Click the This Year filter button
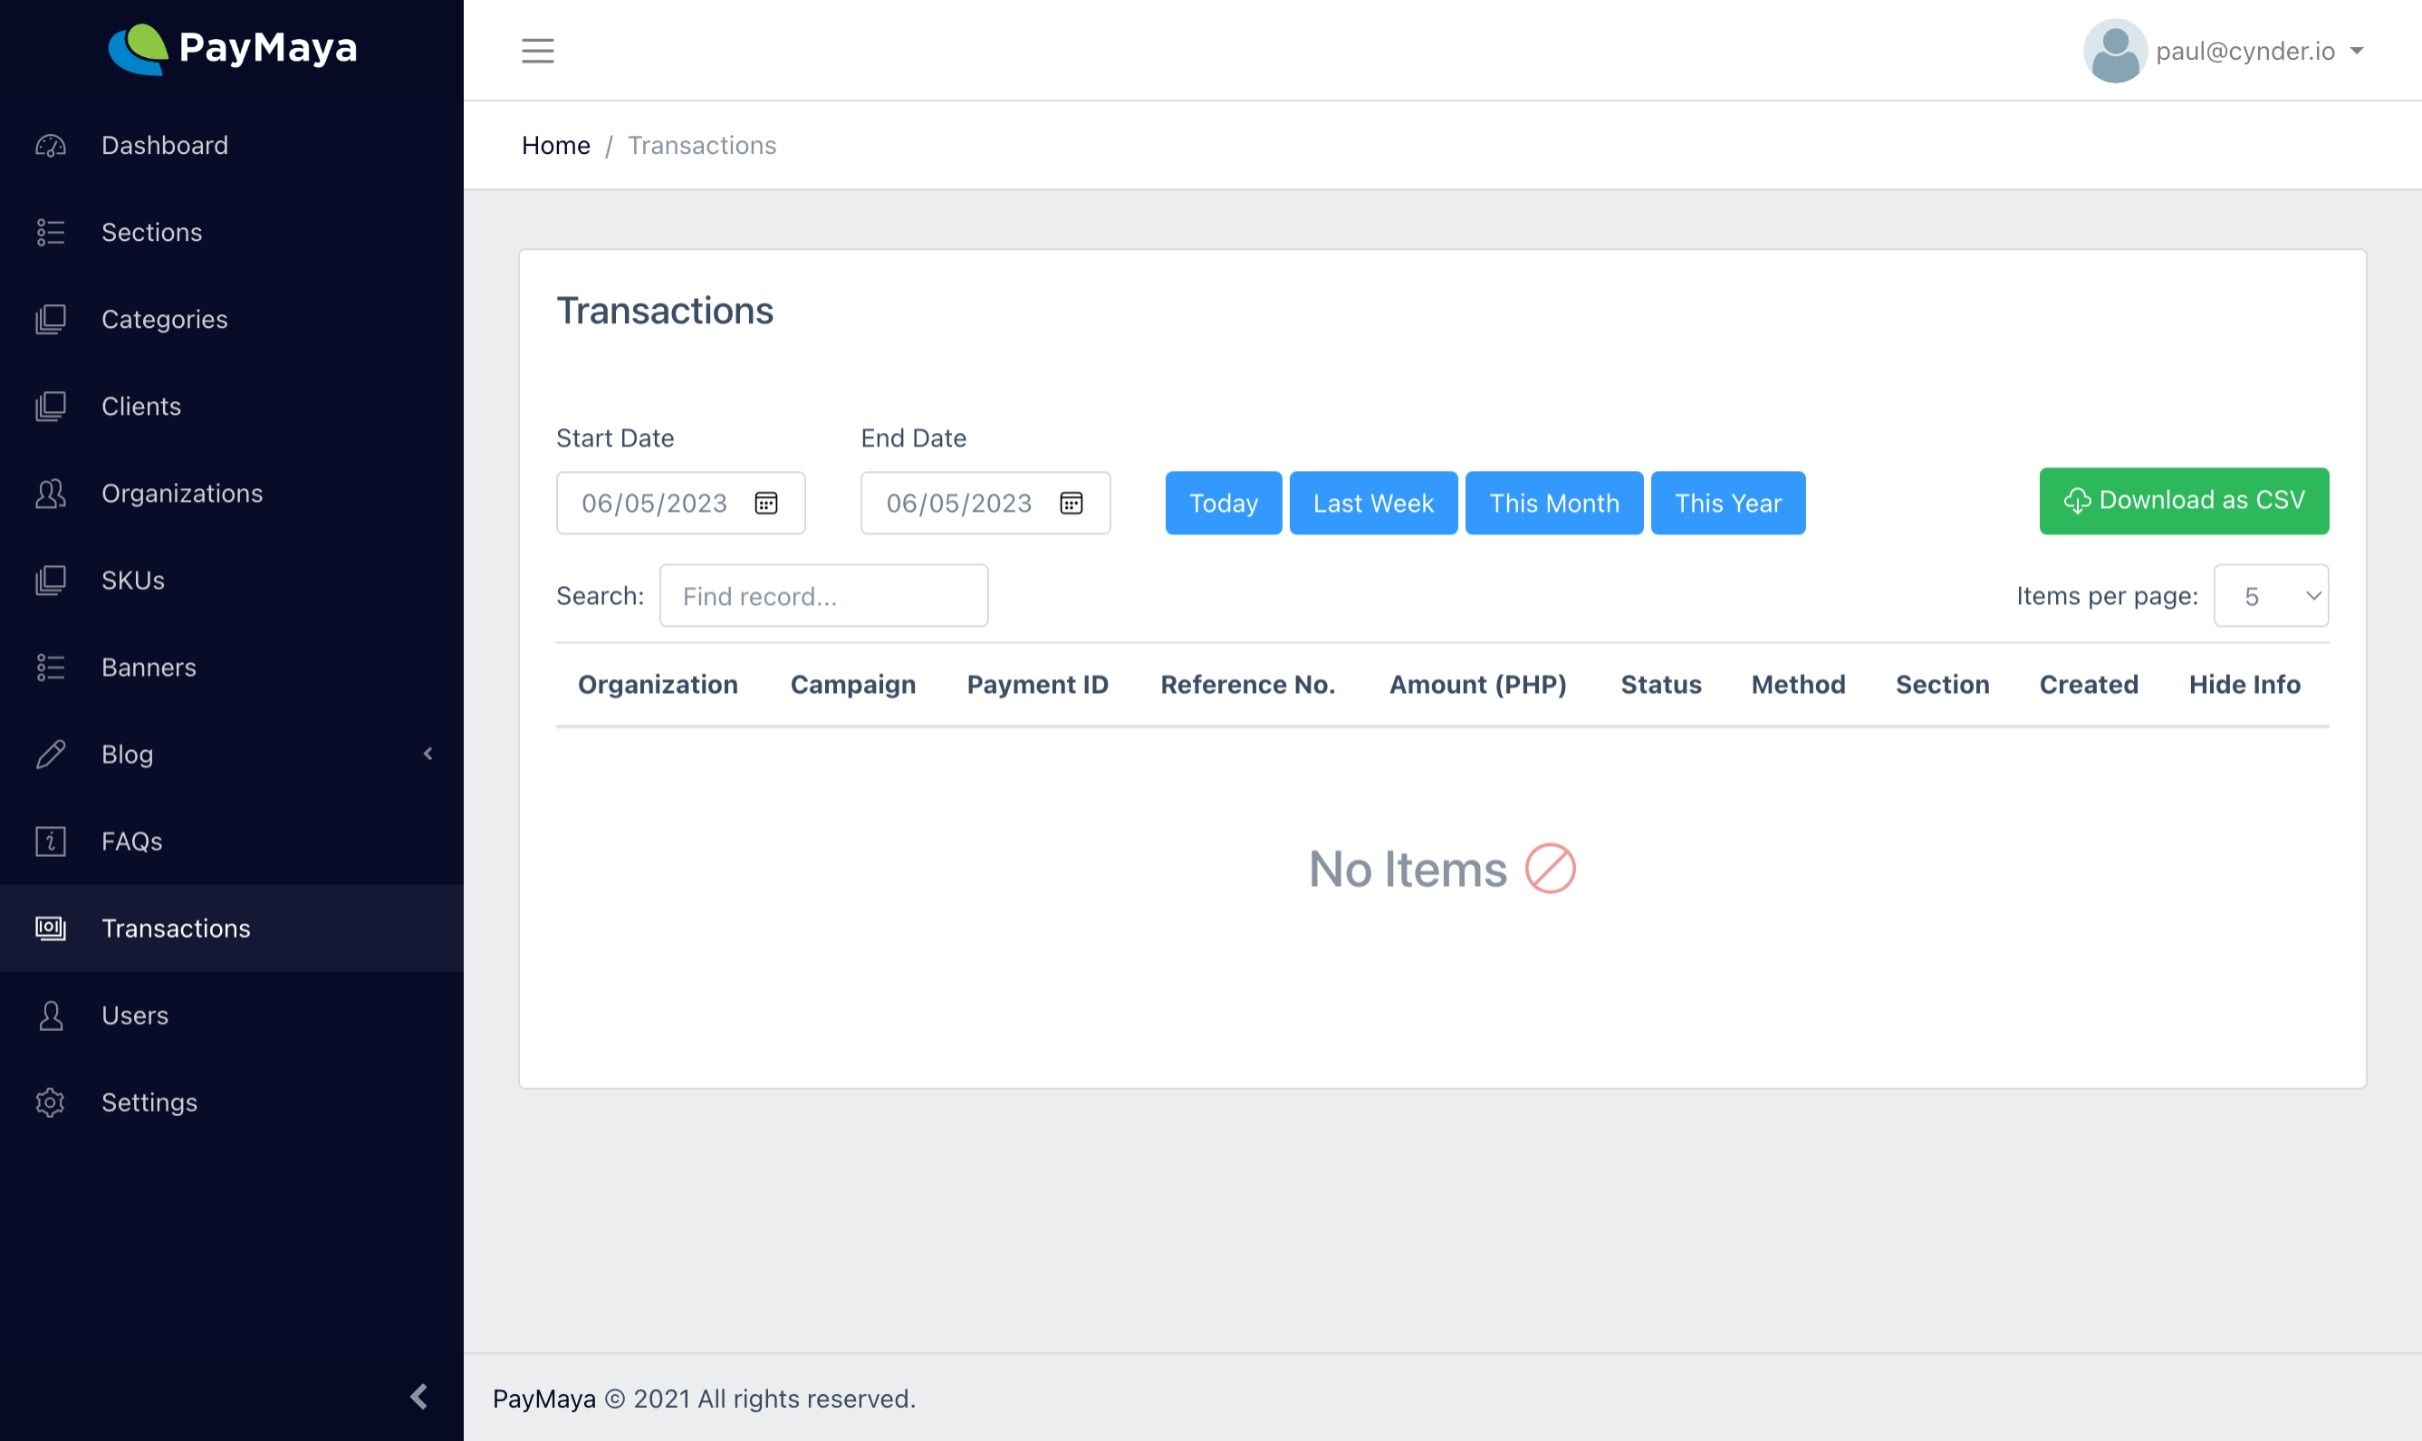Viewport: 2422px width, 1441px height. point(1728,503)
